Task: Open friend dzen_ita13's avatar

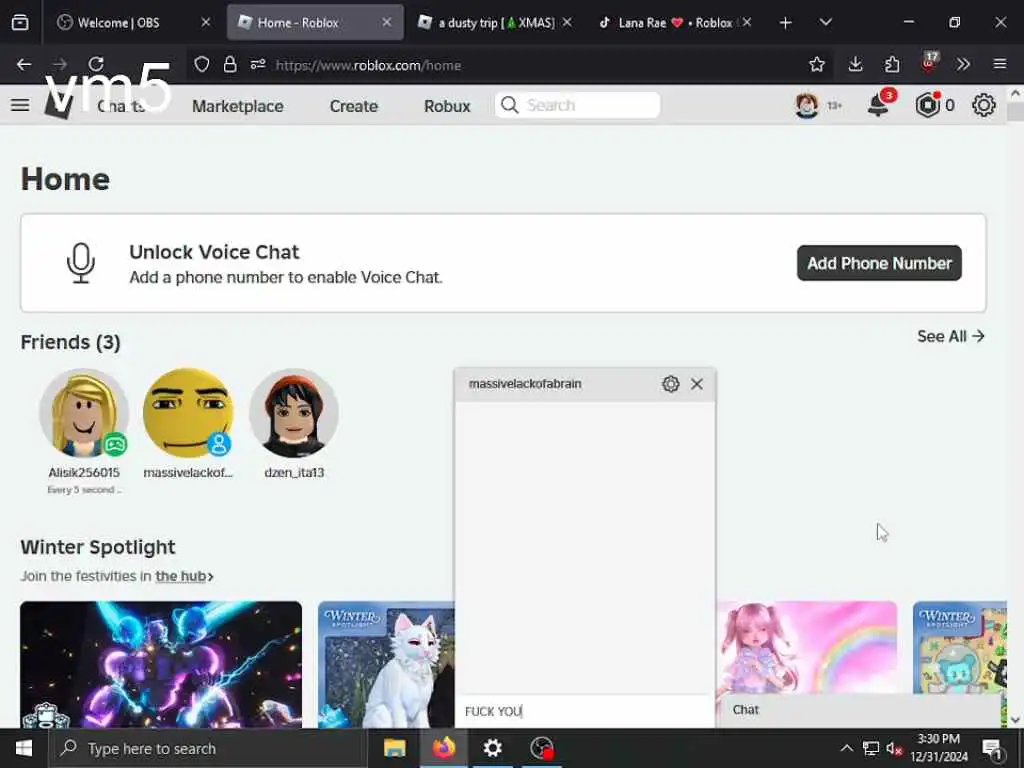Action: 294,413
